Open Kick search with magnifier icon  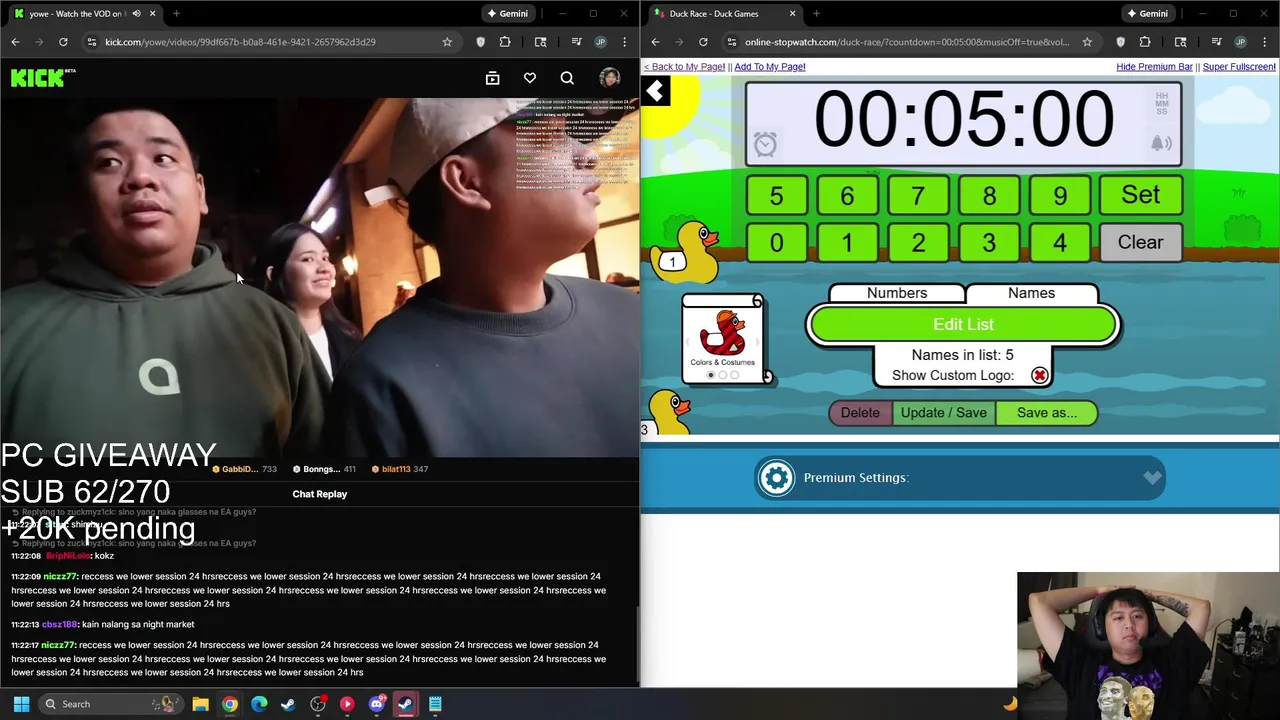click(567, 78)
